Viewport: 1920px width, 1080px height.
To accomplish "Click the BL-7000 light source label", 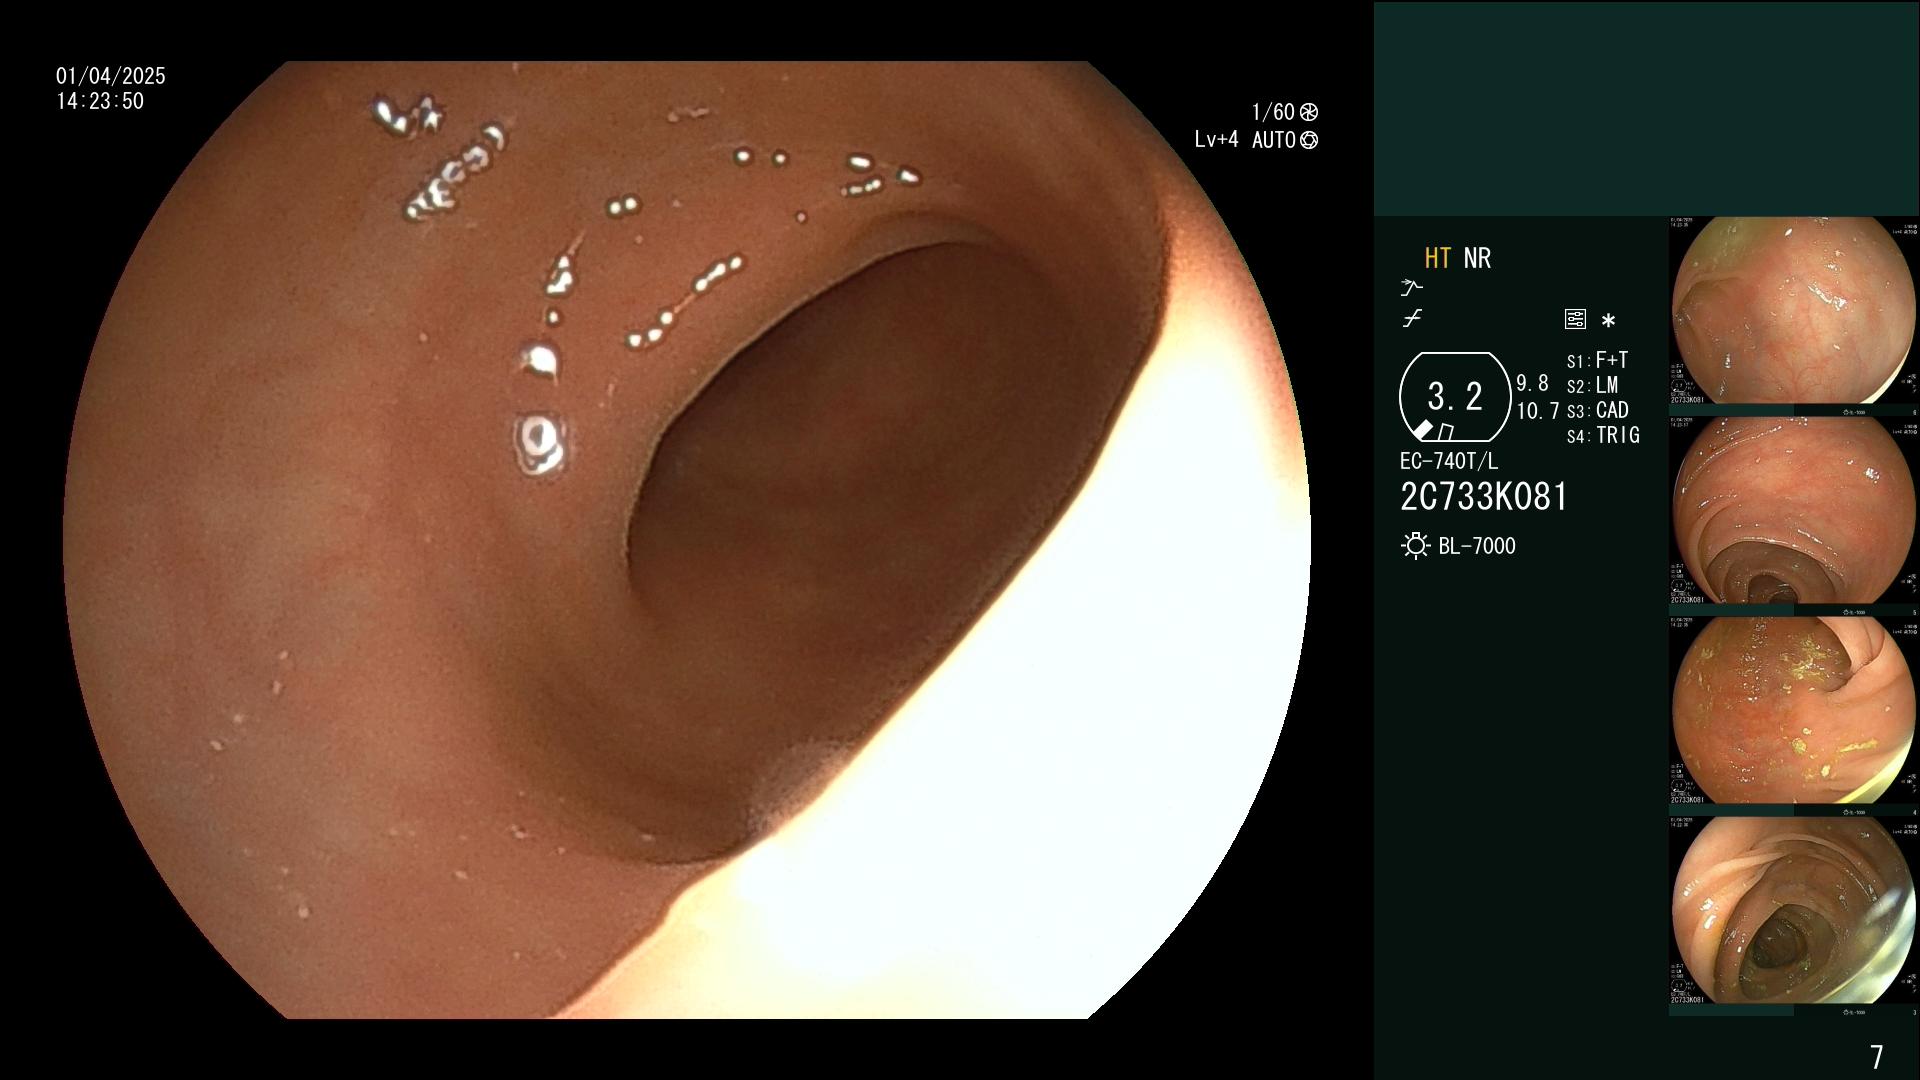I will (x=1477, y=546).
